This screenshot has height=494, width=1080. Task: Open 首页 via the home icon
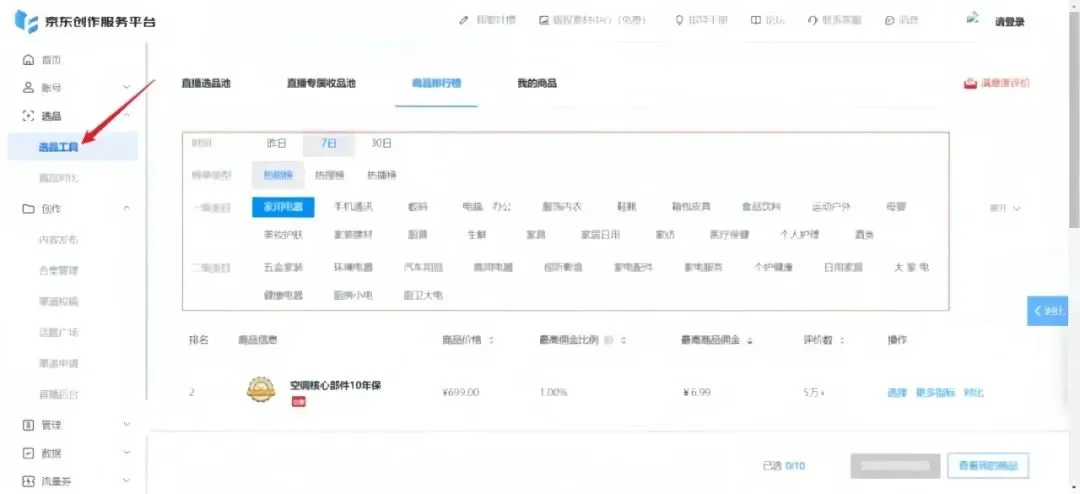(x=28, y=60)
